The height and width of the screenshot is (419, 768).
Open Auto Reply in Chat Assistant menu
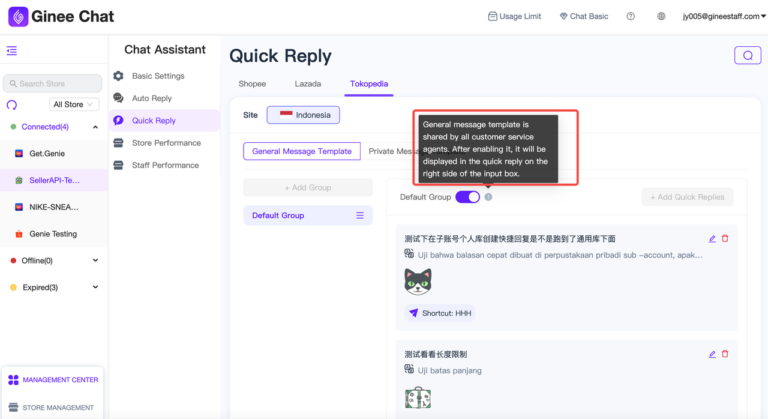[151, 98]
